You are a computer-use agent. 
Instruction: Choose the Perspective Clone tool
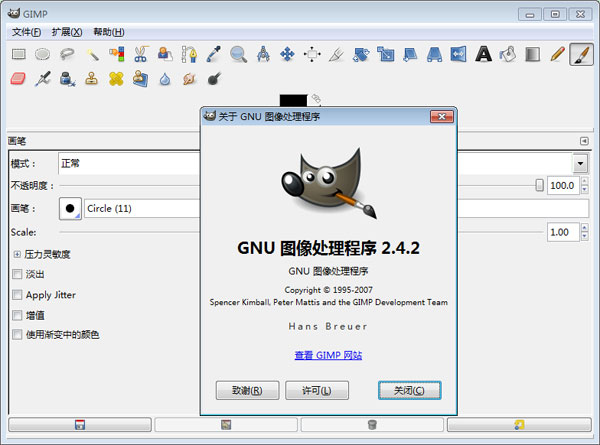pyautogui.click(x=140, y=79)
